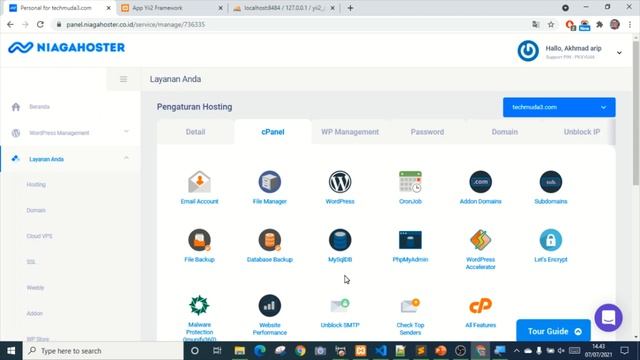Open the Unblock IP tab
This screenshot has height=360, width=640.
click(581, 132)
